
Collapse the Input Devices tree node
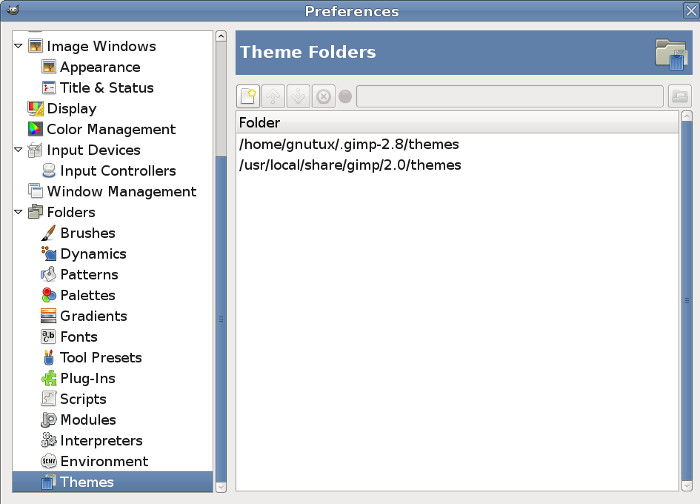tap(18, 150)
